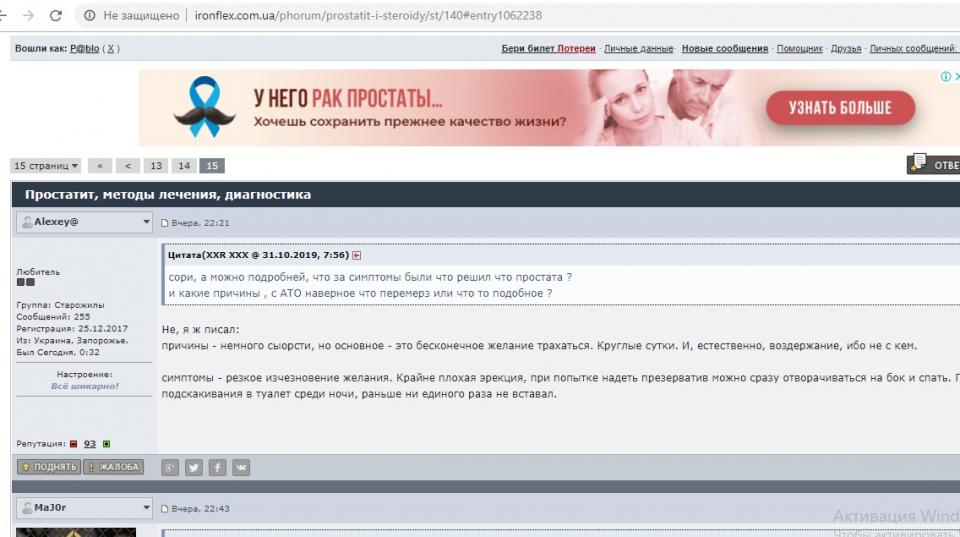Click the site security info icon
The height and width of the screenshot is (537, 960).
[x=90, y=15]
